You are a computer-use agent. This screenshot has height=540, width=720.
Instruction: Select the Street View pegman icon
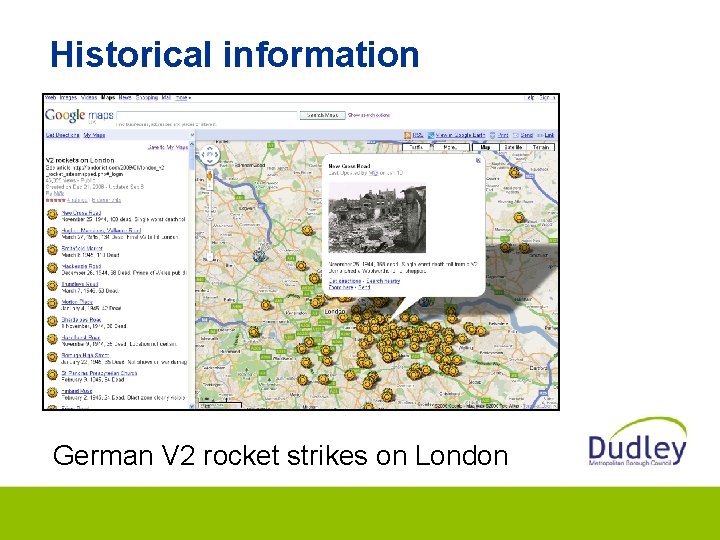pos(210,175)
